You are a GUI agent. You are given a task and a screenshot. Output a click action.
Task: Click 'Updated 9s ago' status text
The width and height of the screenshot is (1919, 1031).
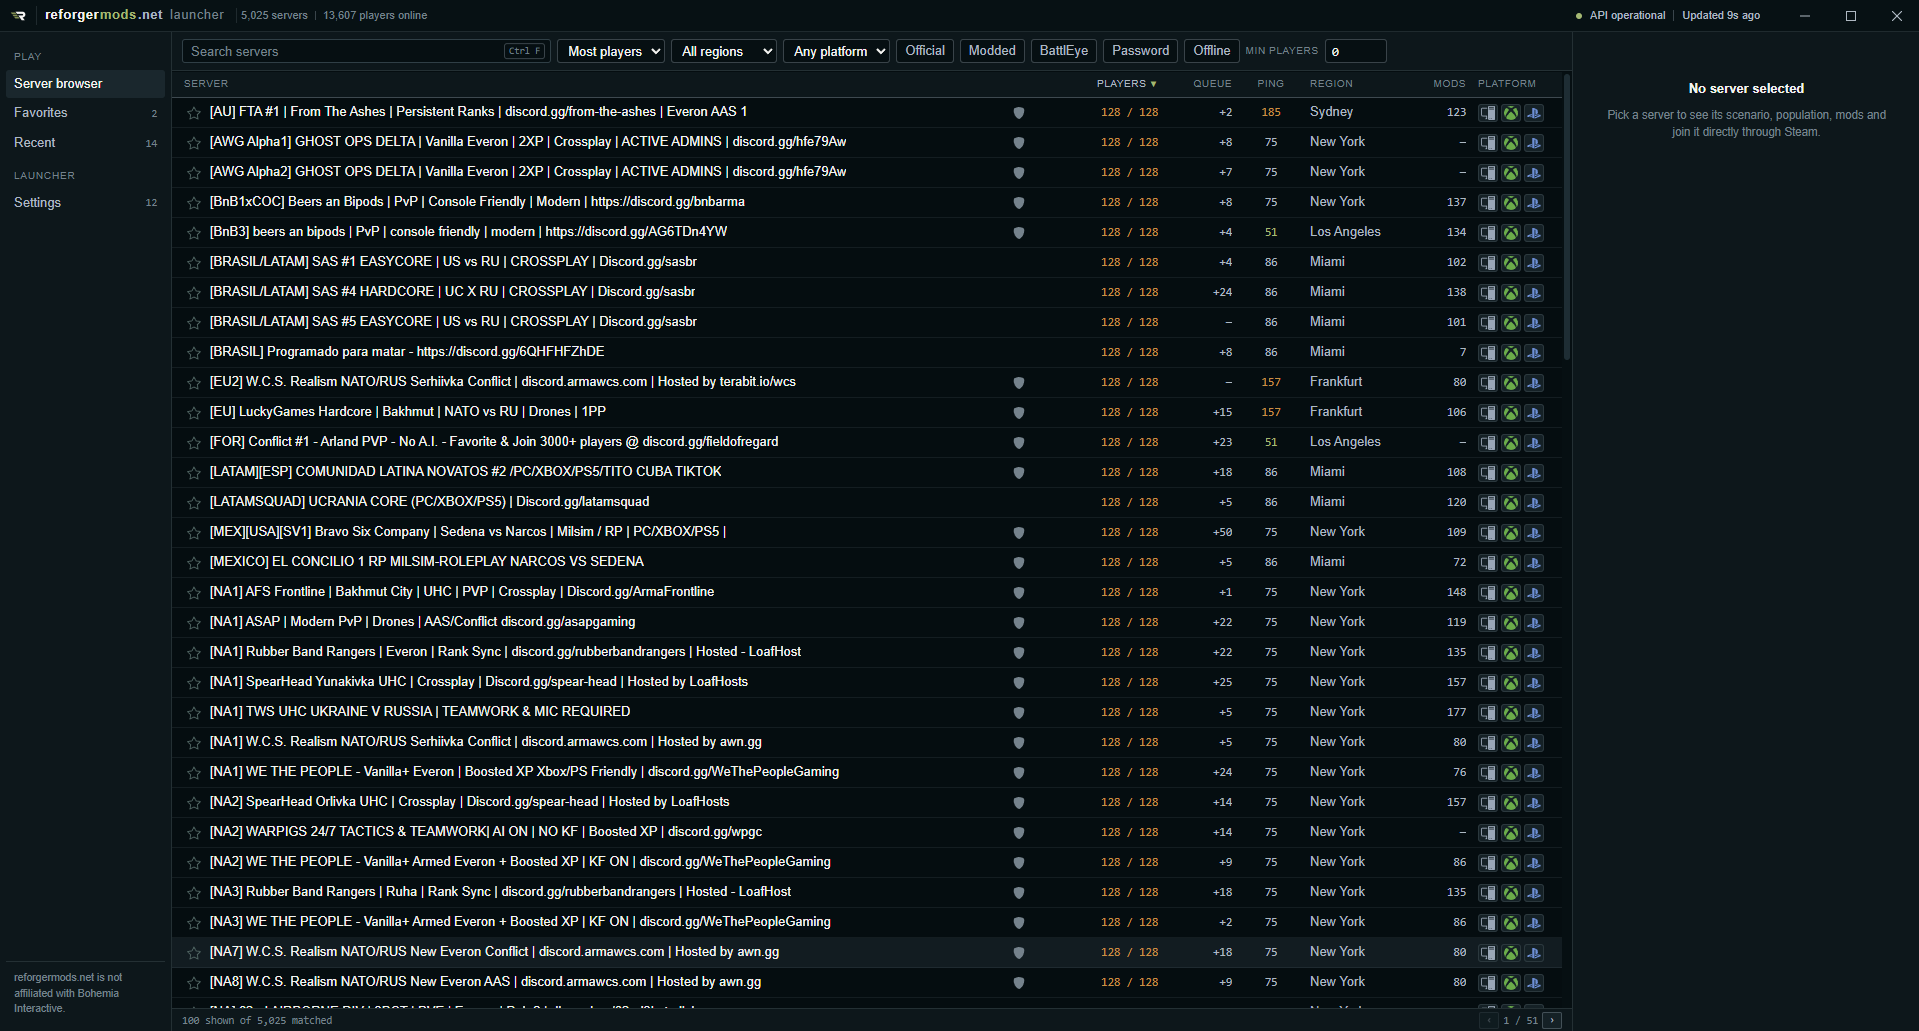click(1721, 16)
